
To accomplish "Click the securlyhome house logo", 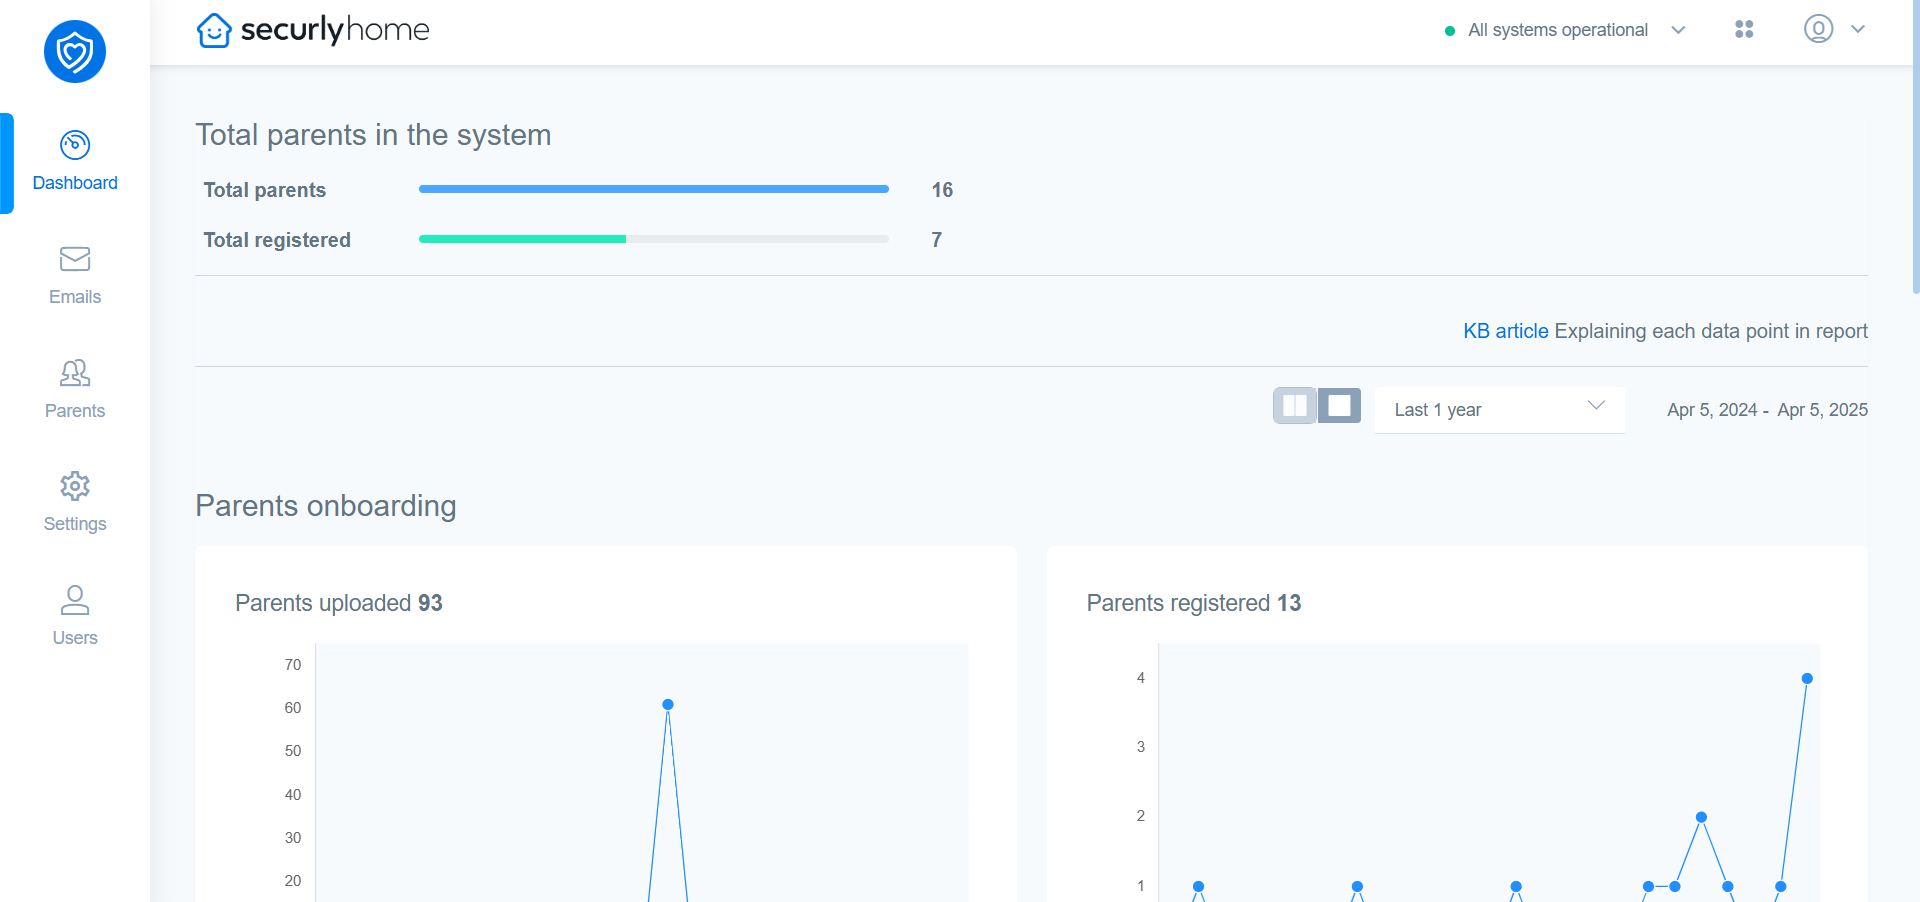I will (214, 30).
